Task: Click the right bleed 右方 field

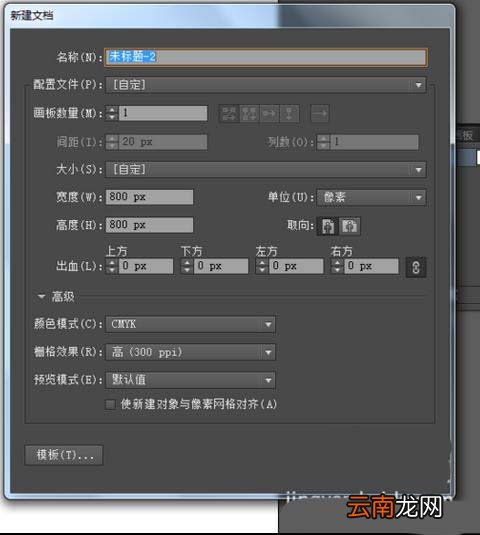Action: tap(372, 266)
